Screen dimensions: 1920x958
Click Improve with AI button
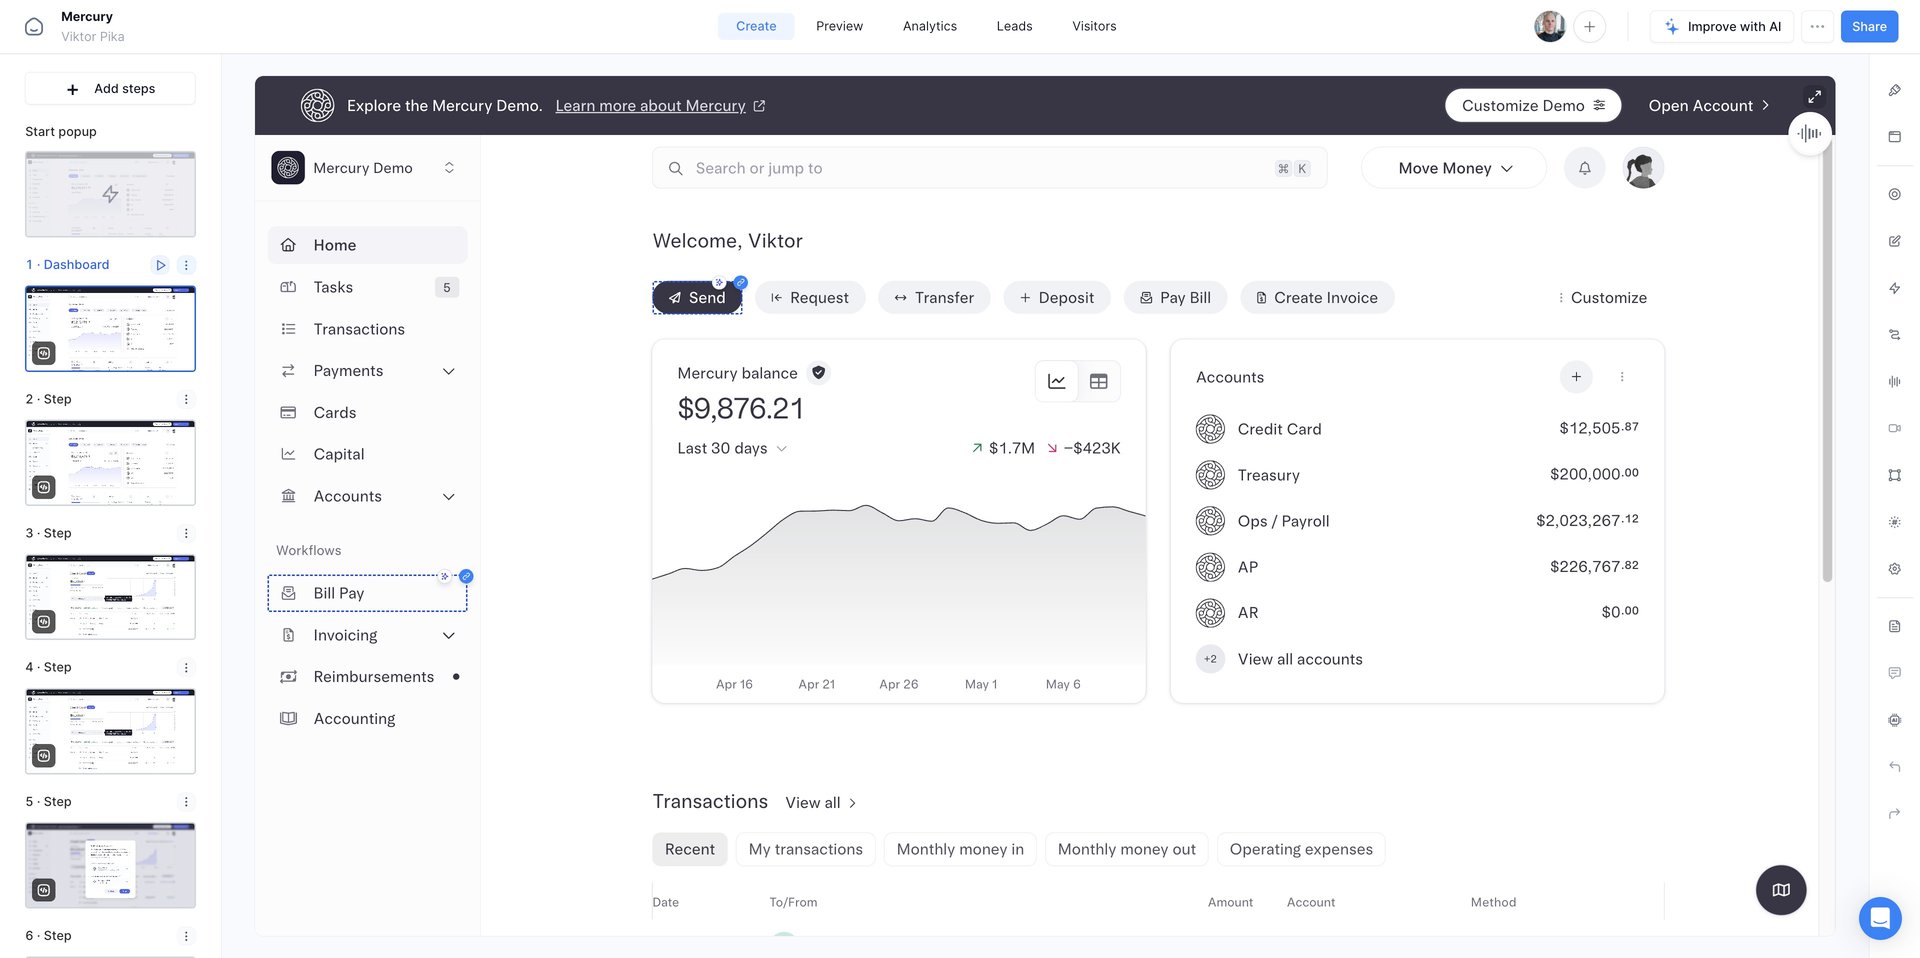[x=1721, y=26]
